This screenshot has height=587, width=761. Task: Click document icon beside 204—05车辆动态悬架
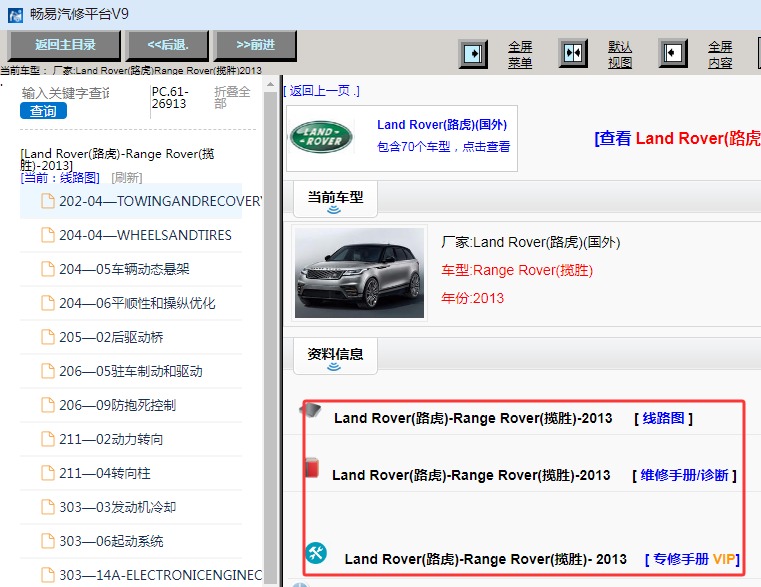tap(48, 269)
